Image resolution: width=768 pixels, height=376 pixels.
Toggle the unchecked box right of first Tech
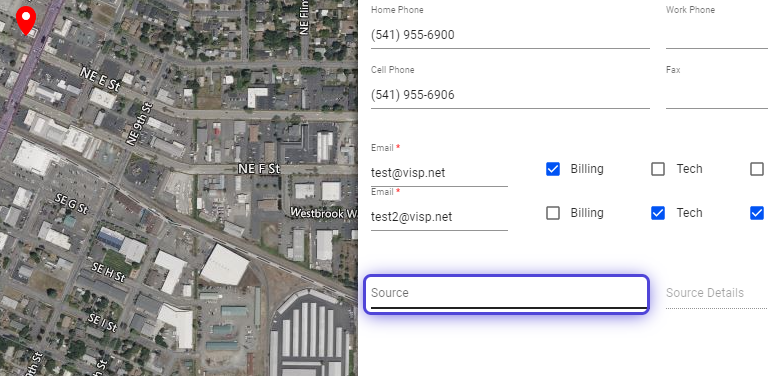coord(757,169)
